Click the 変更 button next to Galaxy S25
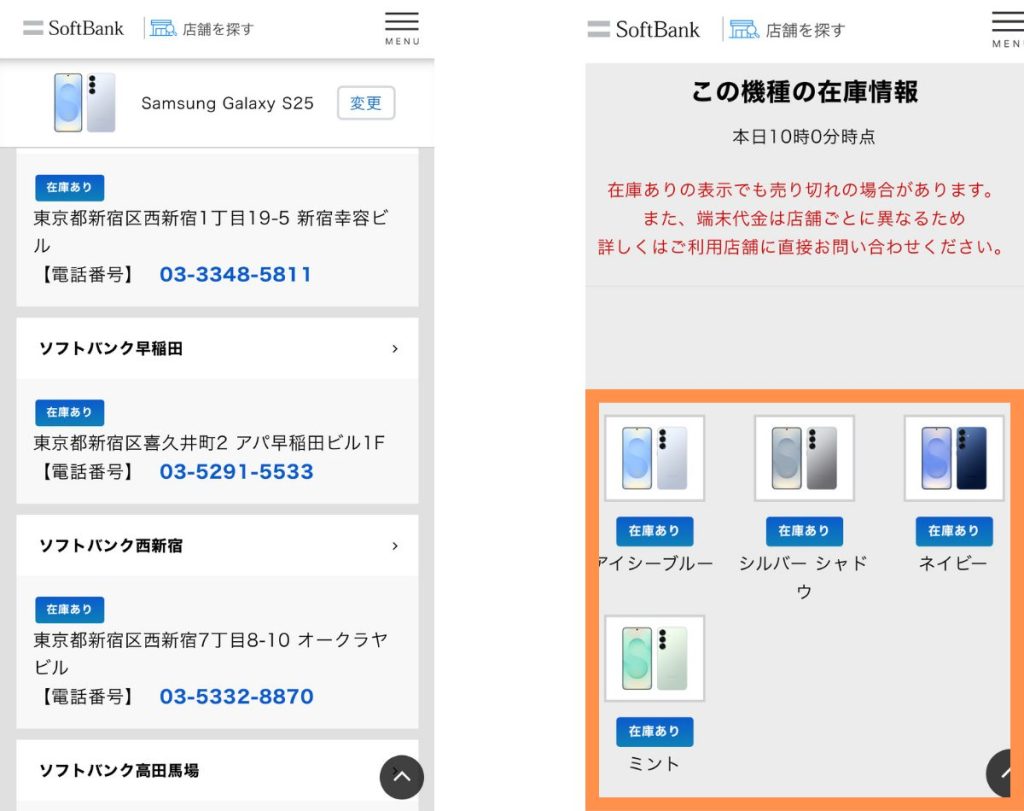1024x811 pixels. [366, 103]
